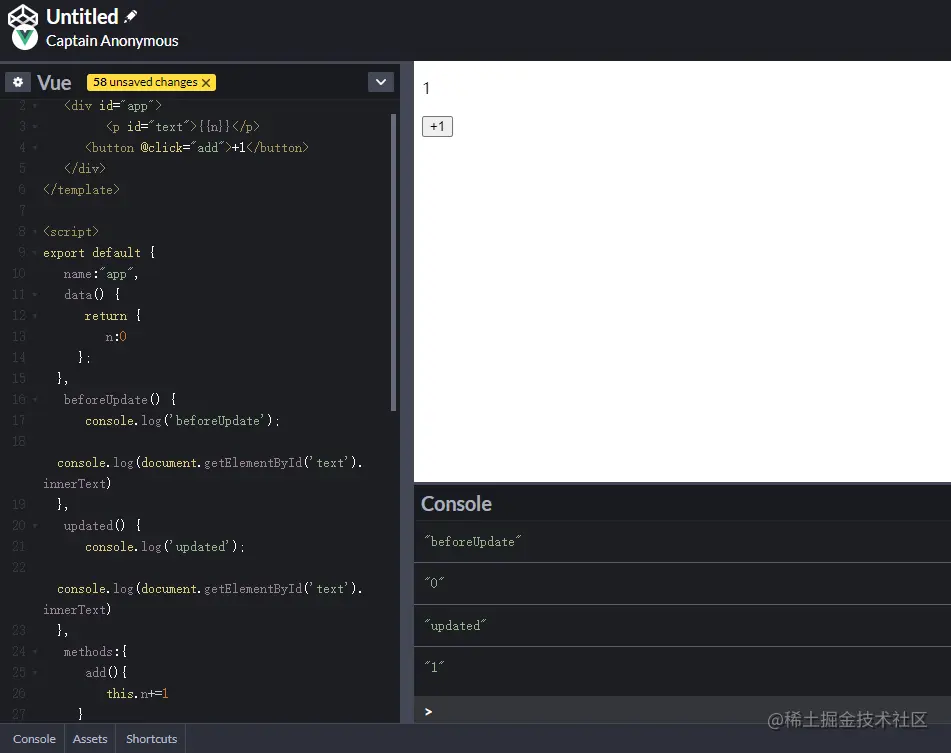951x753 pixels.
Task: Open the Console footer tab
Action: point(34,738)
